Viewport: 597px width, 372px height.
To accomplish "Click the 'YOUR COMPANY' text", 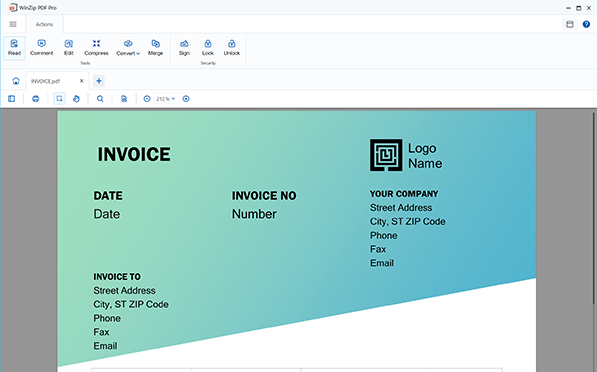I will point(404,194).
